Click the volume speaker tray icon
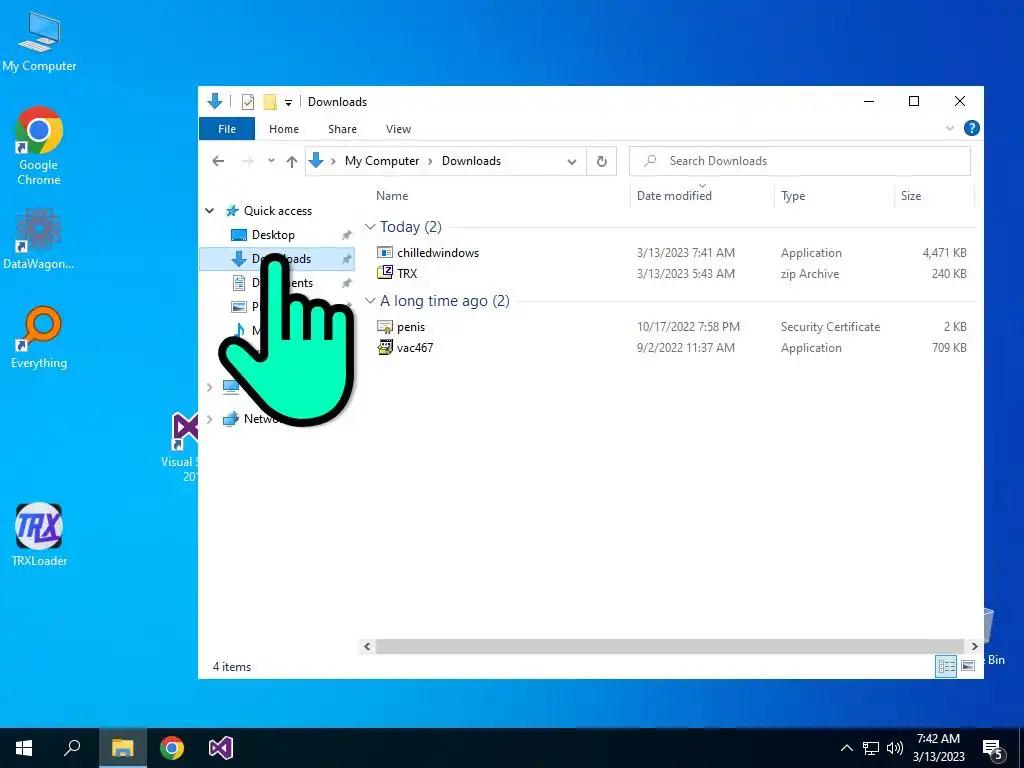Viewport: 1024px width, 768px height. (895, 748)
